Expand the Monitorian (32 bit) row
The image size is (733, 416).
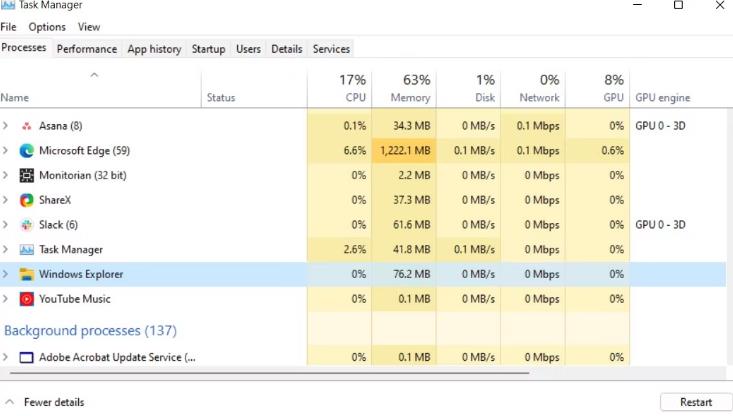pyautogui.click(x=5, y=175)
